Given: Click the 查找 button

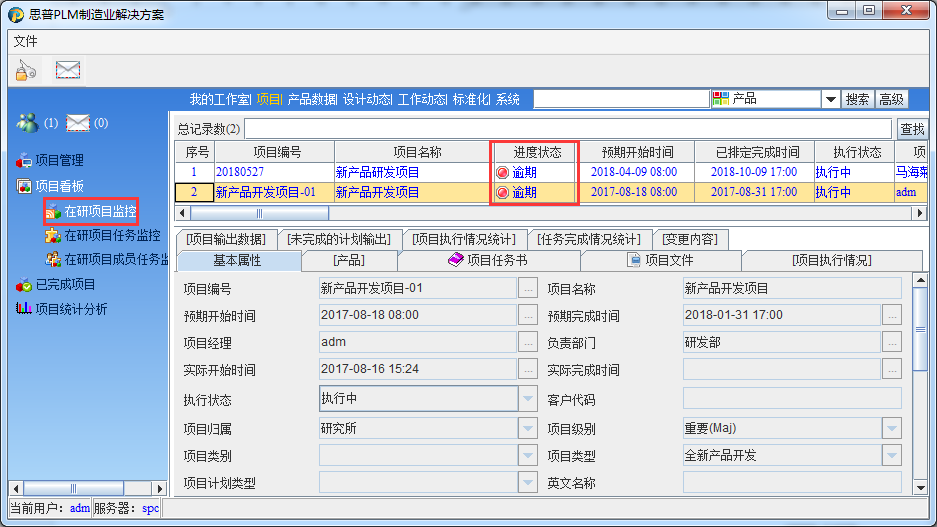Looking at the screenshot, I should [912, 129].
